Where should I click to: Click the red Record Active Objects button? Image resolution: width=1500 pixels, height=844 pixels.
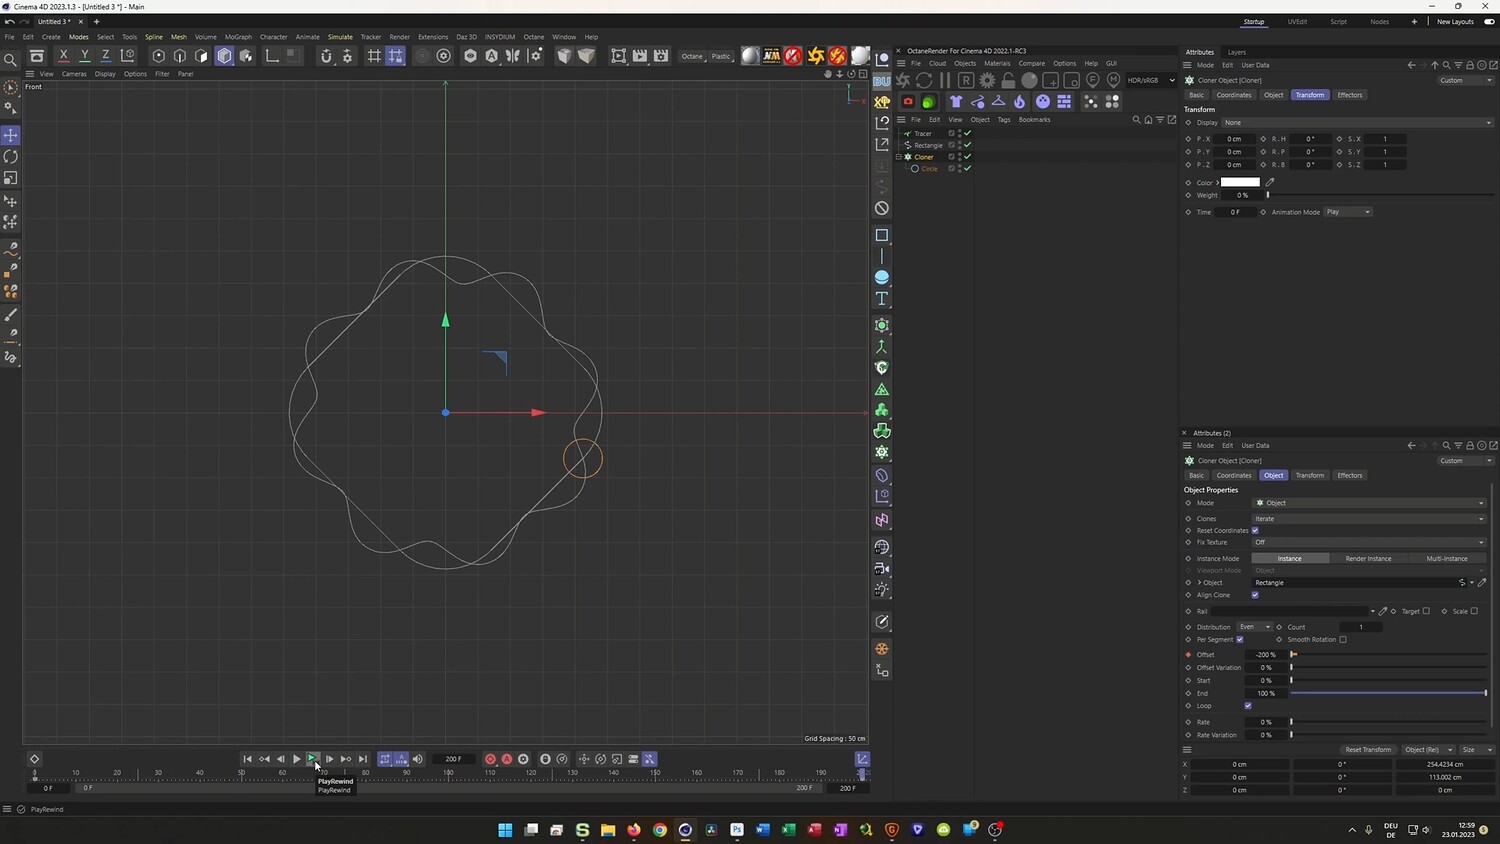pos(490,759)
